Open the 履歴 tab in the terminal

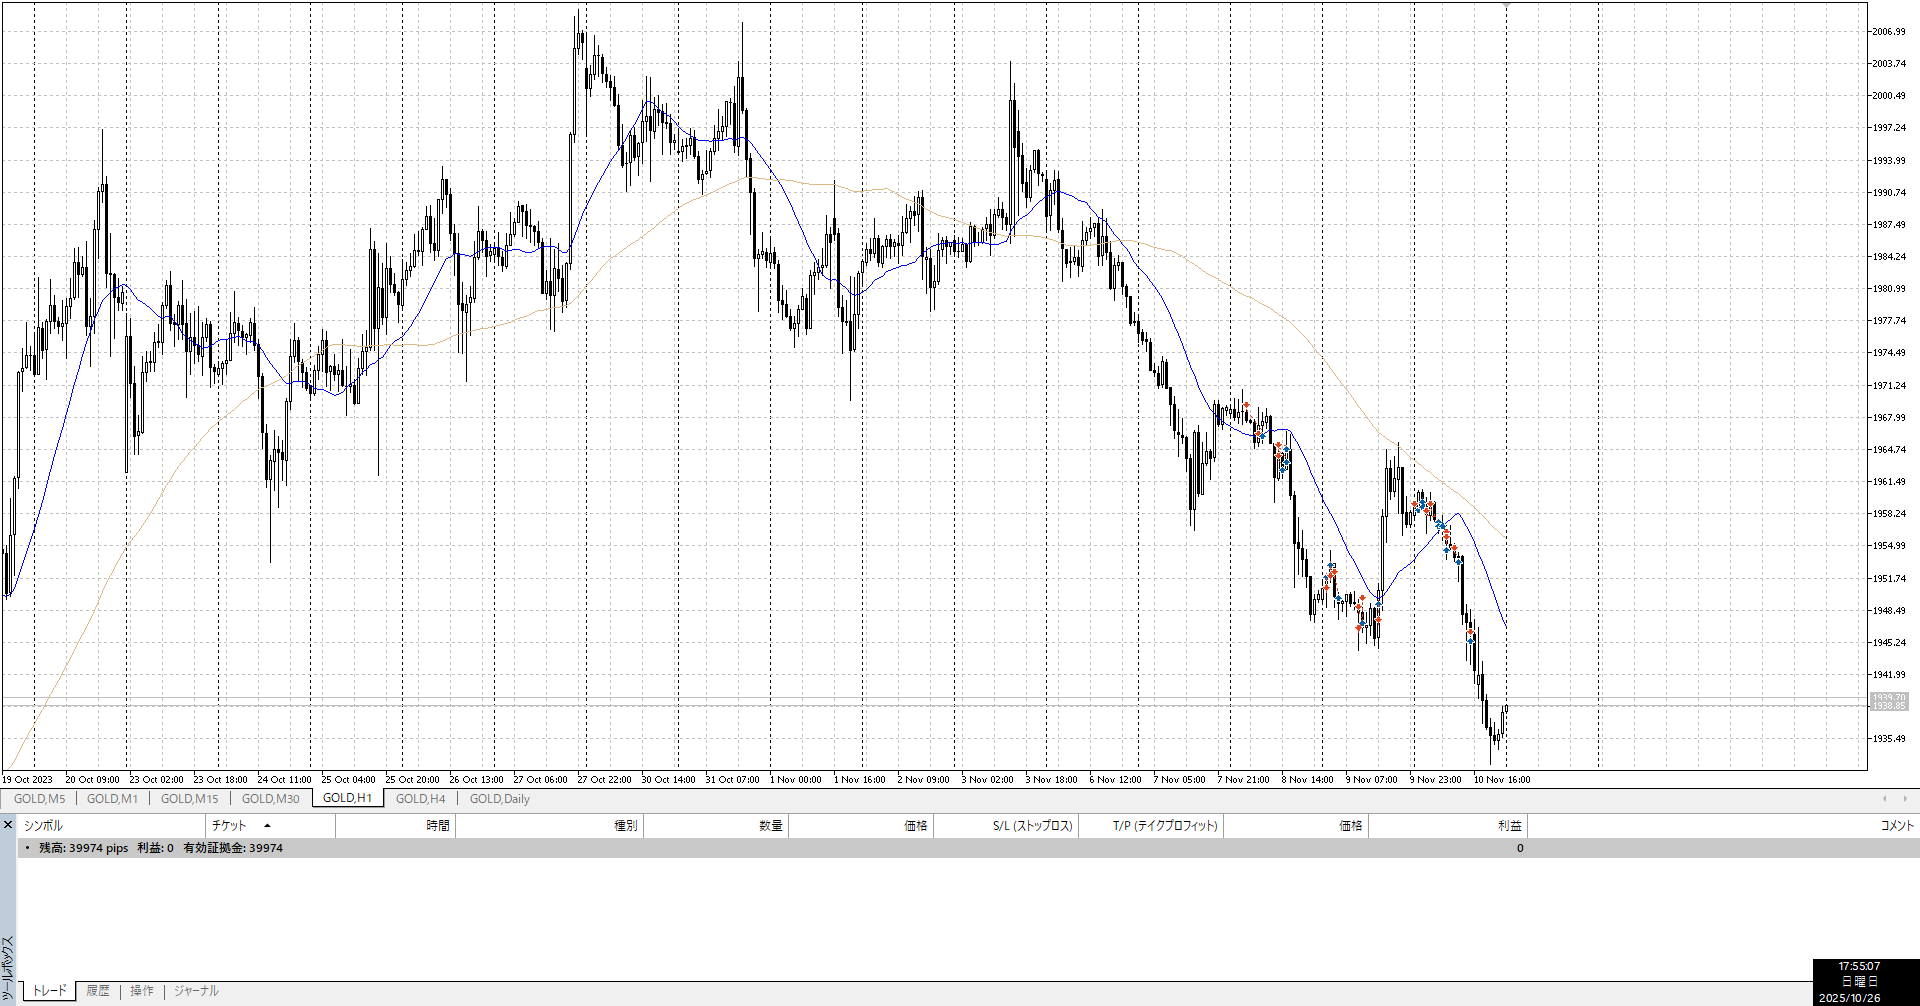click(98, 991)
